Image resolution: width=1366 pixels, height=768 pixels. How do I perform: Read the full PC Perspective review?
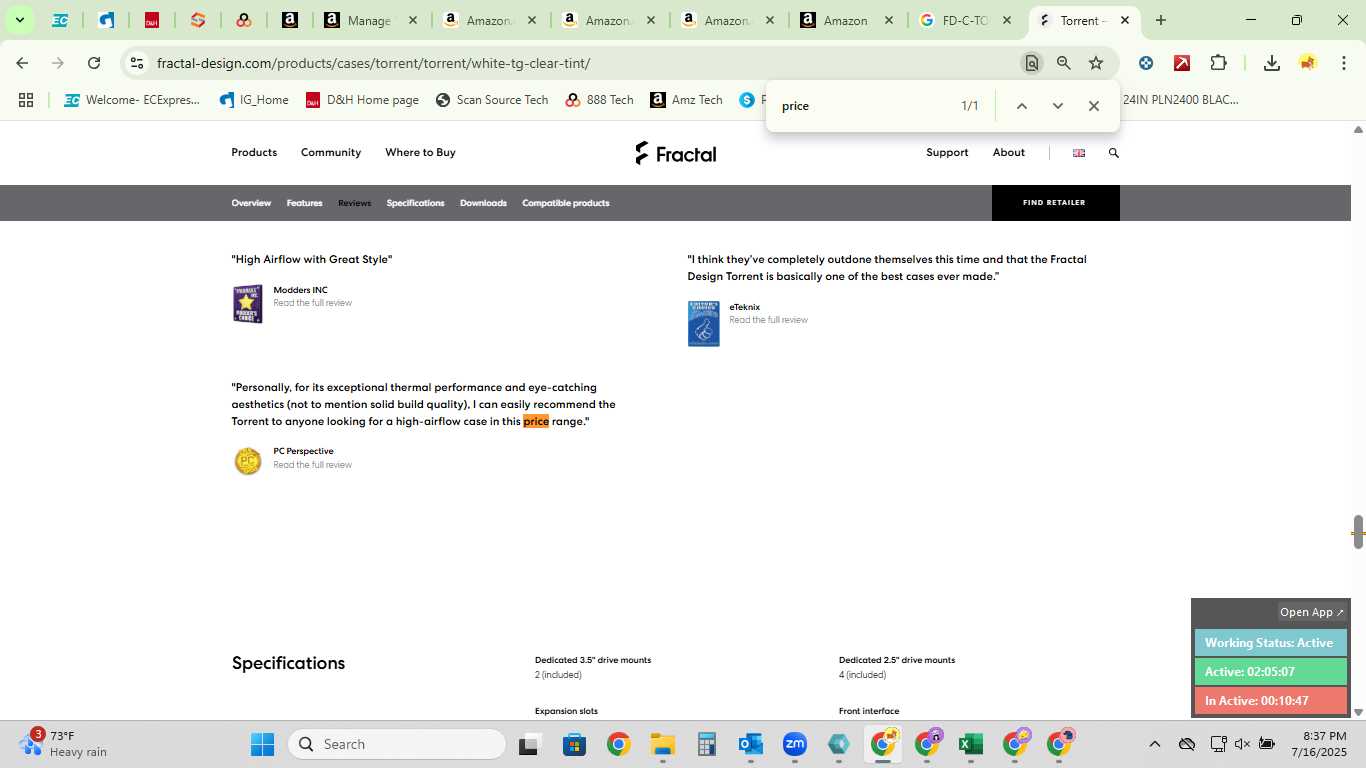pyautogui.click(x=312, y=465)
